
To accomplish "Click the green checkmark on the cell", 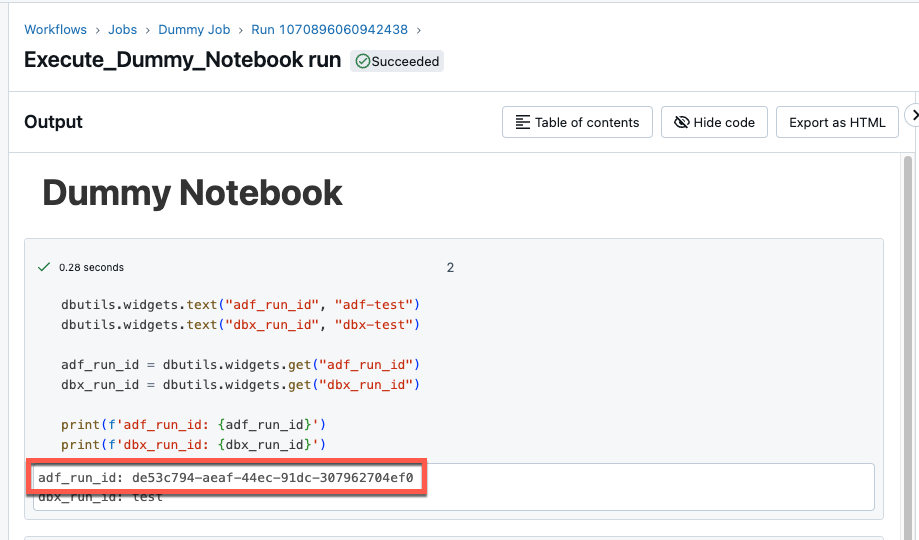I will click(x=44, y=267).
